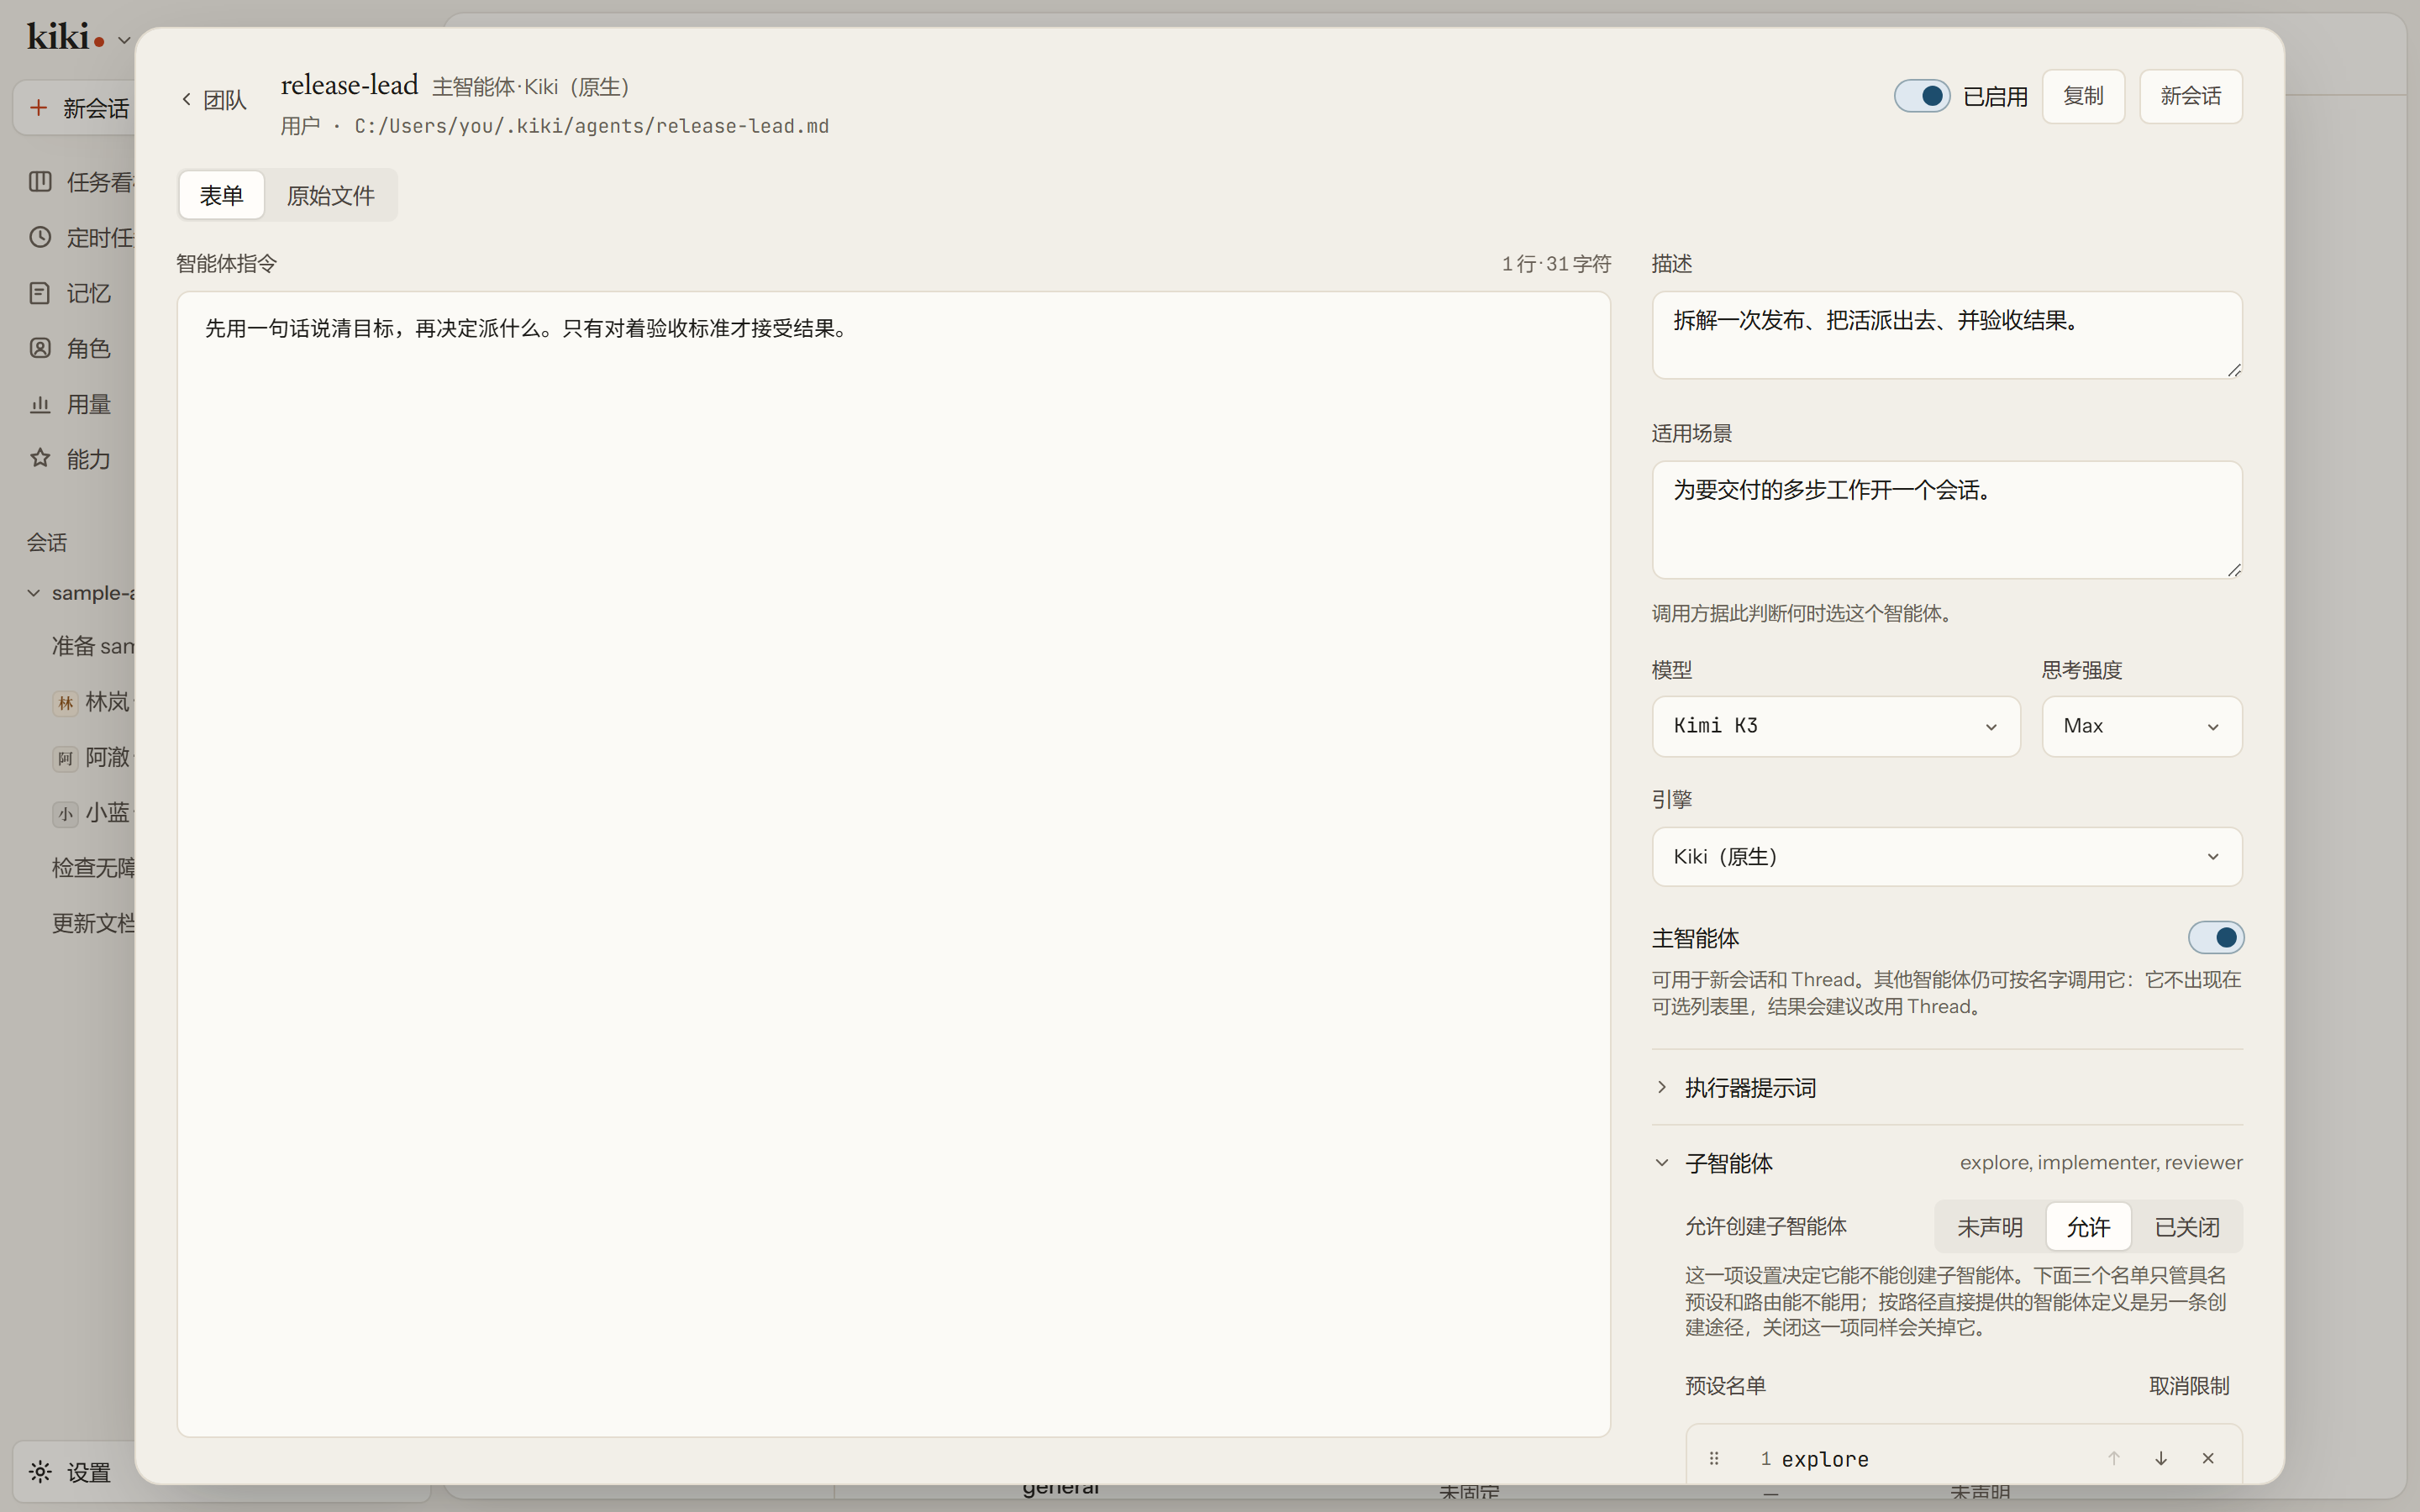Remove explore from preset list
Viewport: 2420px width, 1512px height.
click(x=2208, y=1458)
